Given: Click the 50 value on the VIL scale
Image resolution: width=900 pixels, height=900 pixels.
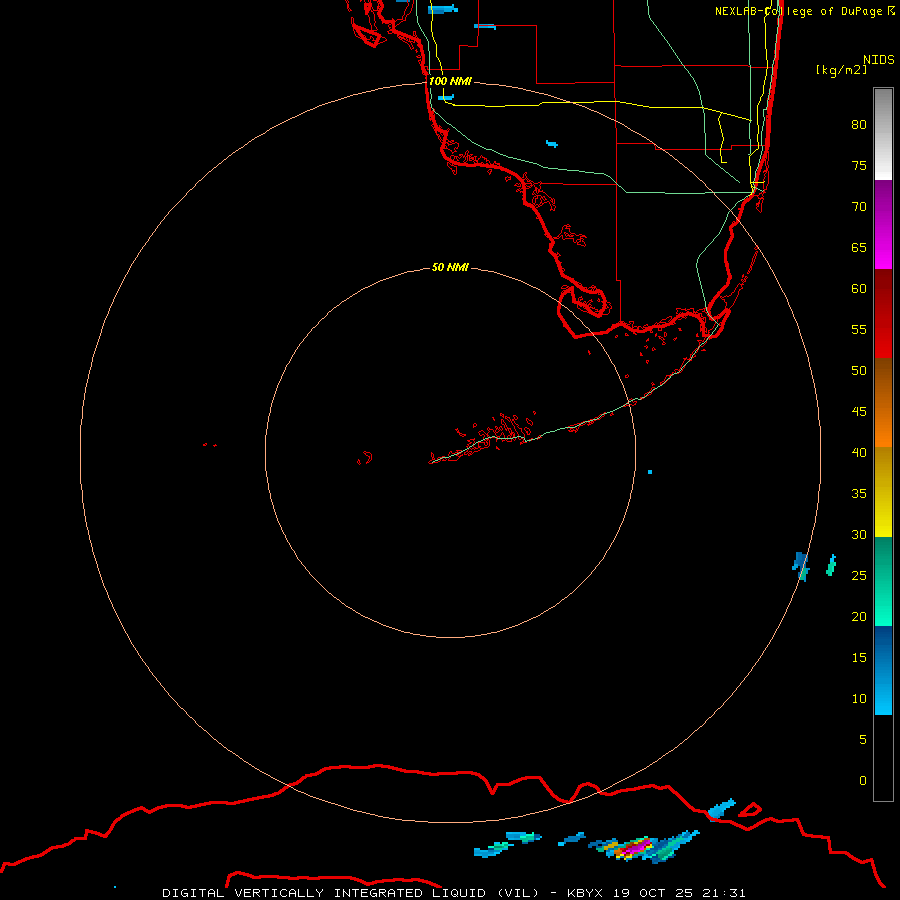Looking at the screenshot, I should 859,371.
